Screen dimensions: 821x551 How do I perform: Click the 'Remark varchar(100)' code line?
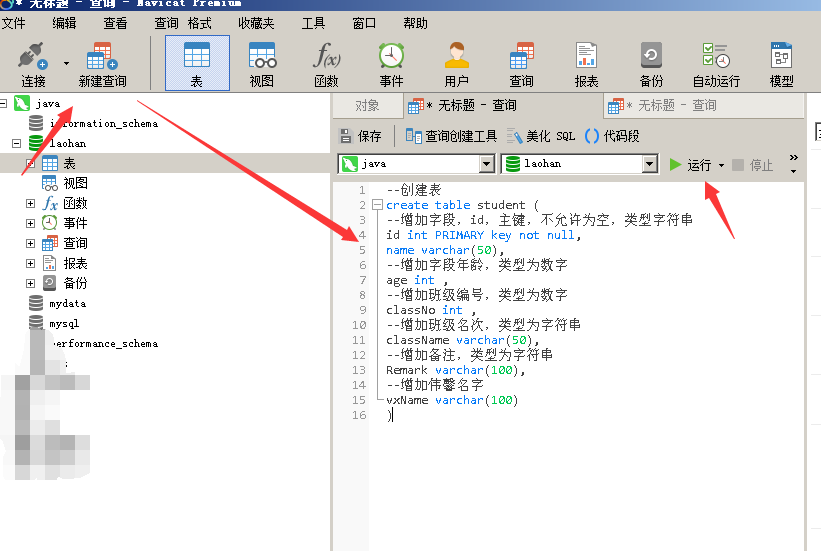pyautogui.click(x=456, y=370)
